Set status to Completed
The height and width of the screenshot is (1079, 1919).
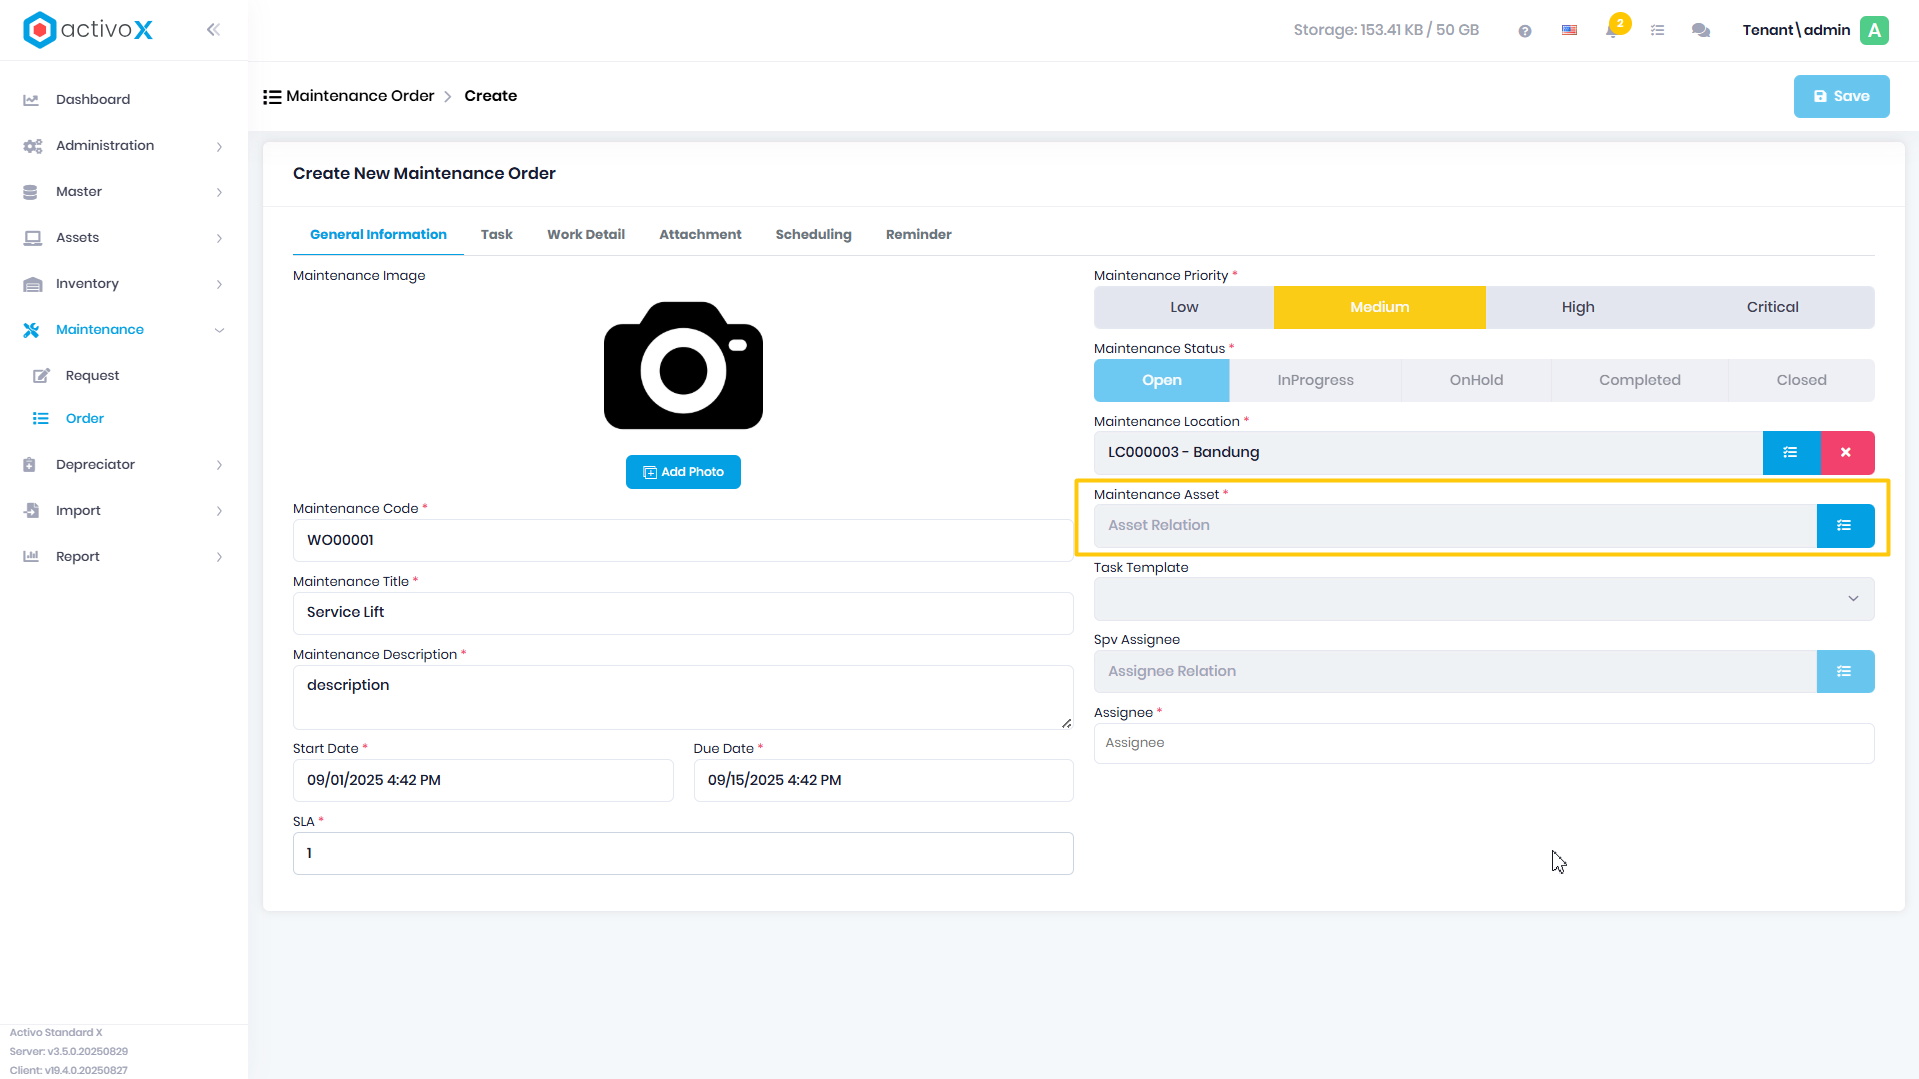click(x=1639, y=381)
